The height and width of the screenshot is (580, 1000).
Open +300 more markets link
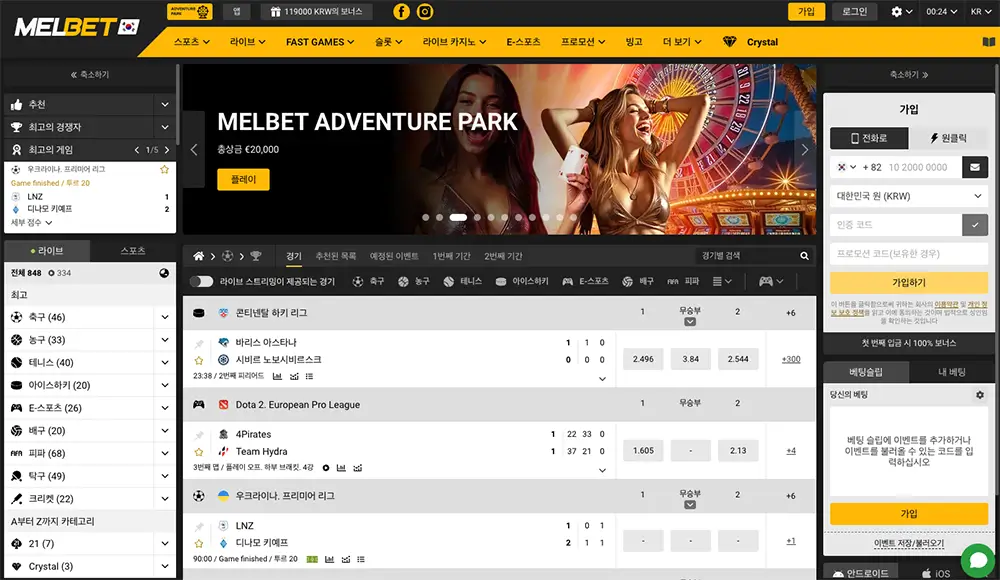tap(791, 359)
